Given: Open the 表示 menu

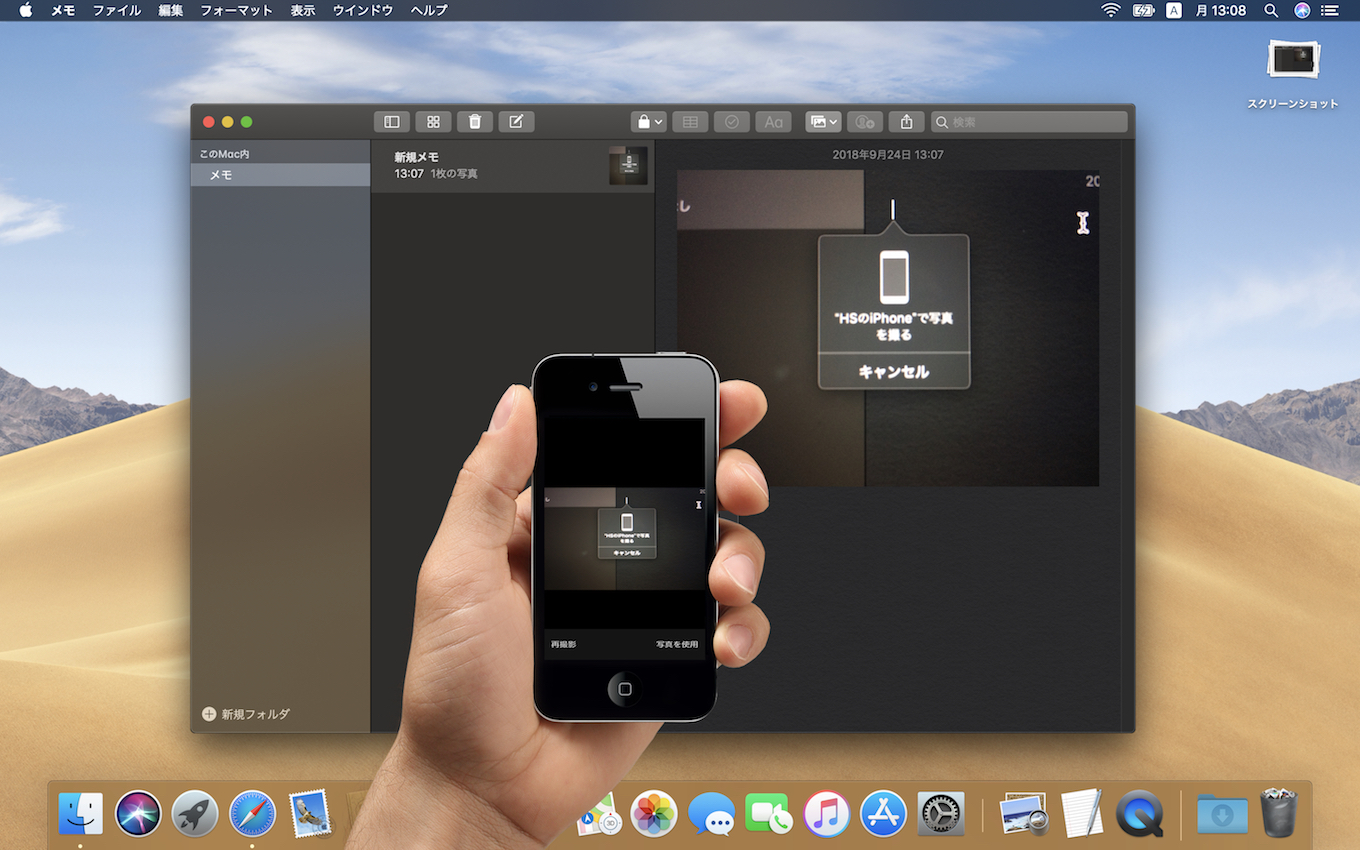Looking at the screenshot, I should pos(303,10).
